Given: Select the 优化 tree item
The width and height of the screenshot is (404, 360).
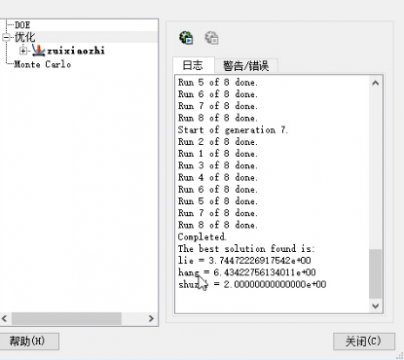Looking at the screenshot, I should coord(25,37).
